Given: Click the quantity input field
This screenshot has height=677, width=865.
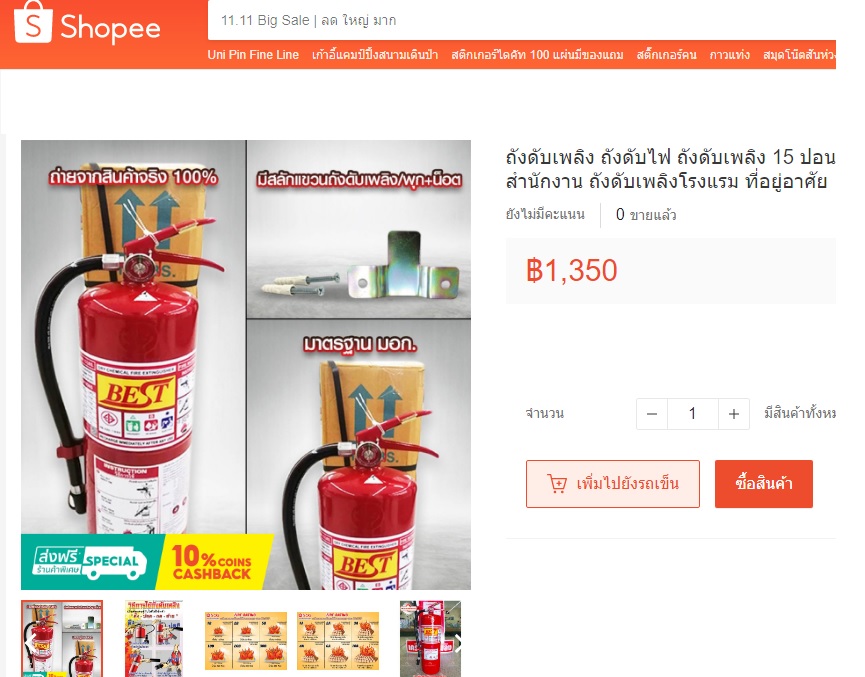Looking at the screenshot, I should [693, 414].
